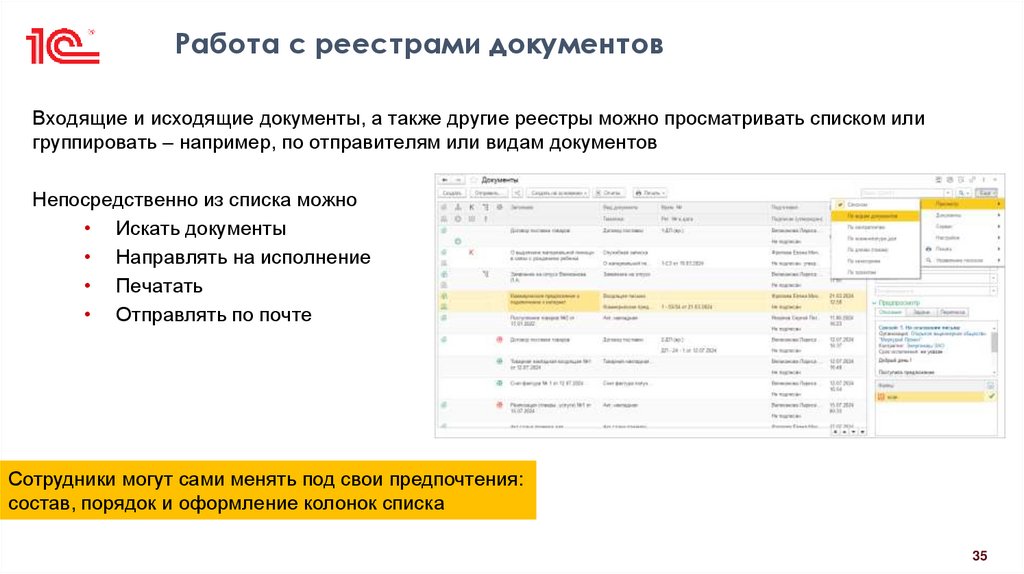Select По контрагентам view
The width and height of the screenshot is (1024, 574).
click(x=875, y=227)
